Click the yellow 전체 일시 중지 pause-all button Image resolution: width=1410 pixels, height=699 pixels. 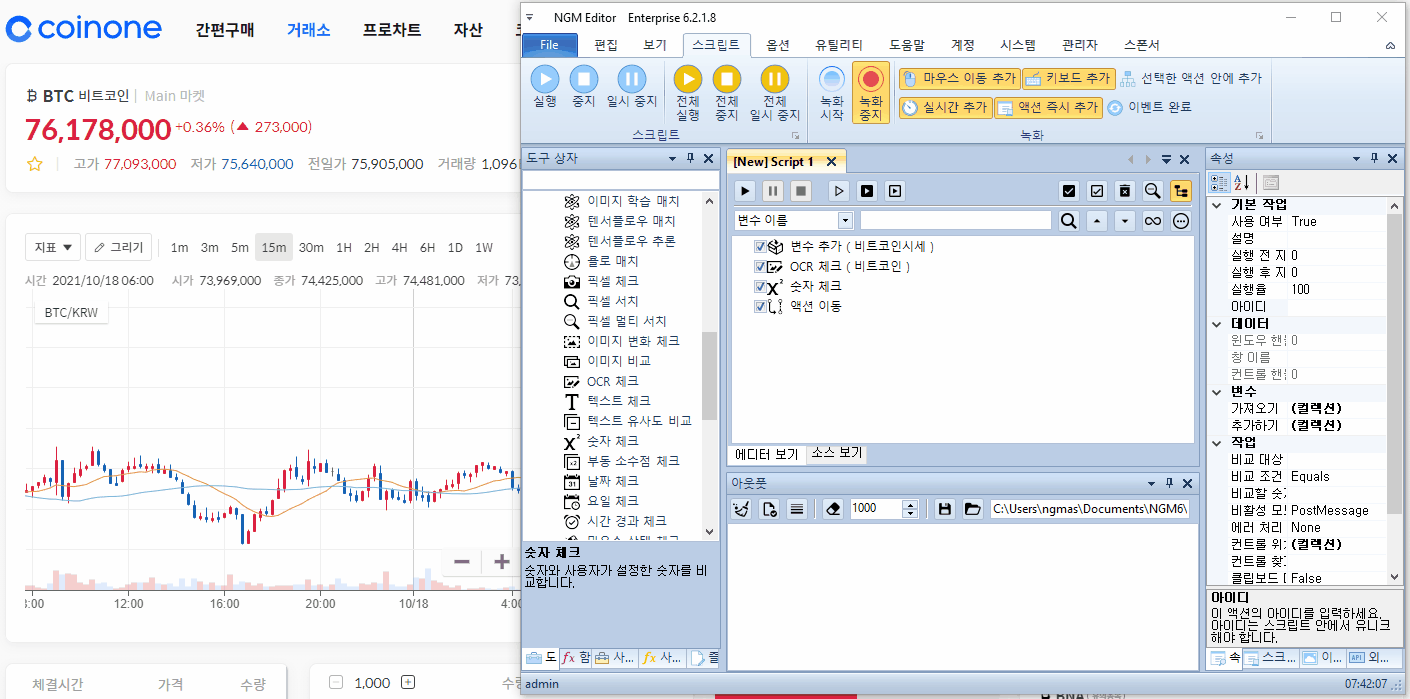coord(775,93)
